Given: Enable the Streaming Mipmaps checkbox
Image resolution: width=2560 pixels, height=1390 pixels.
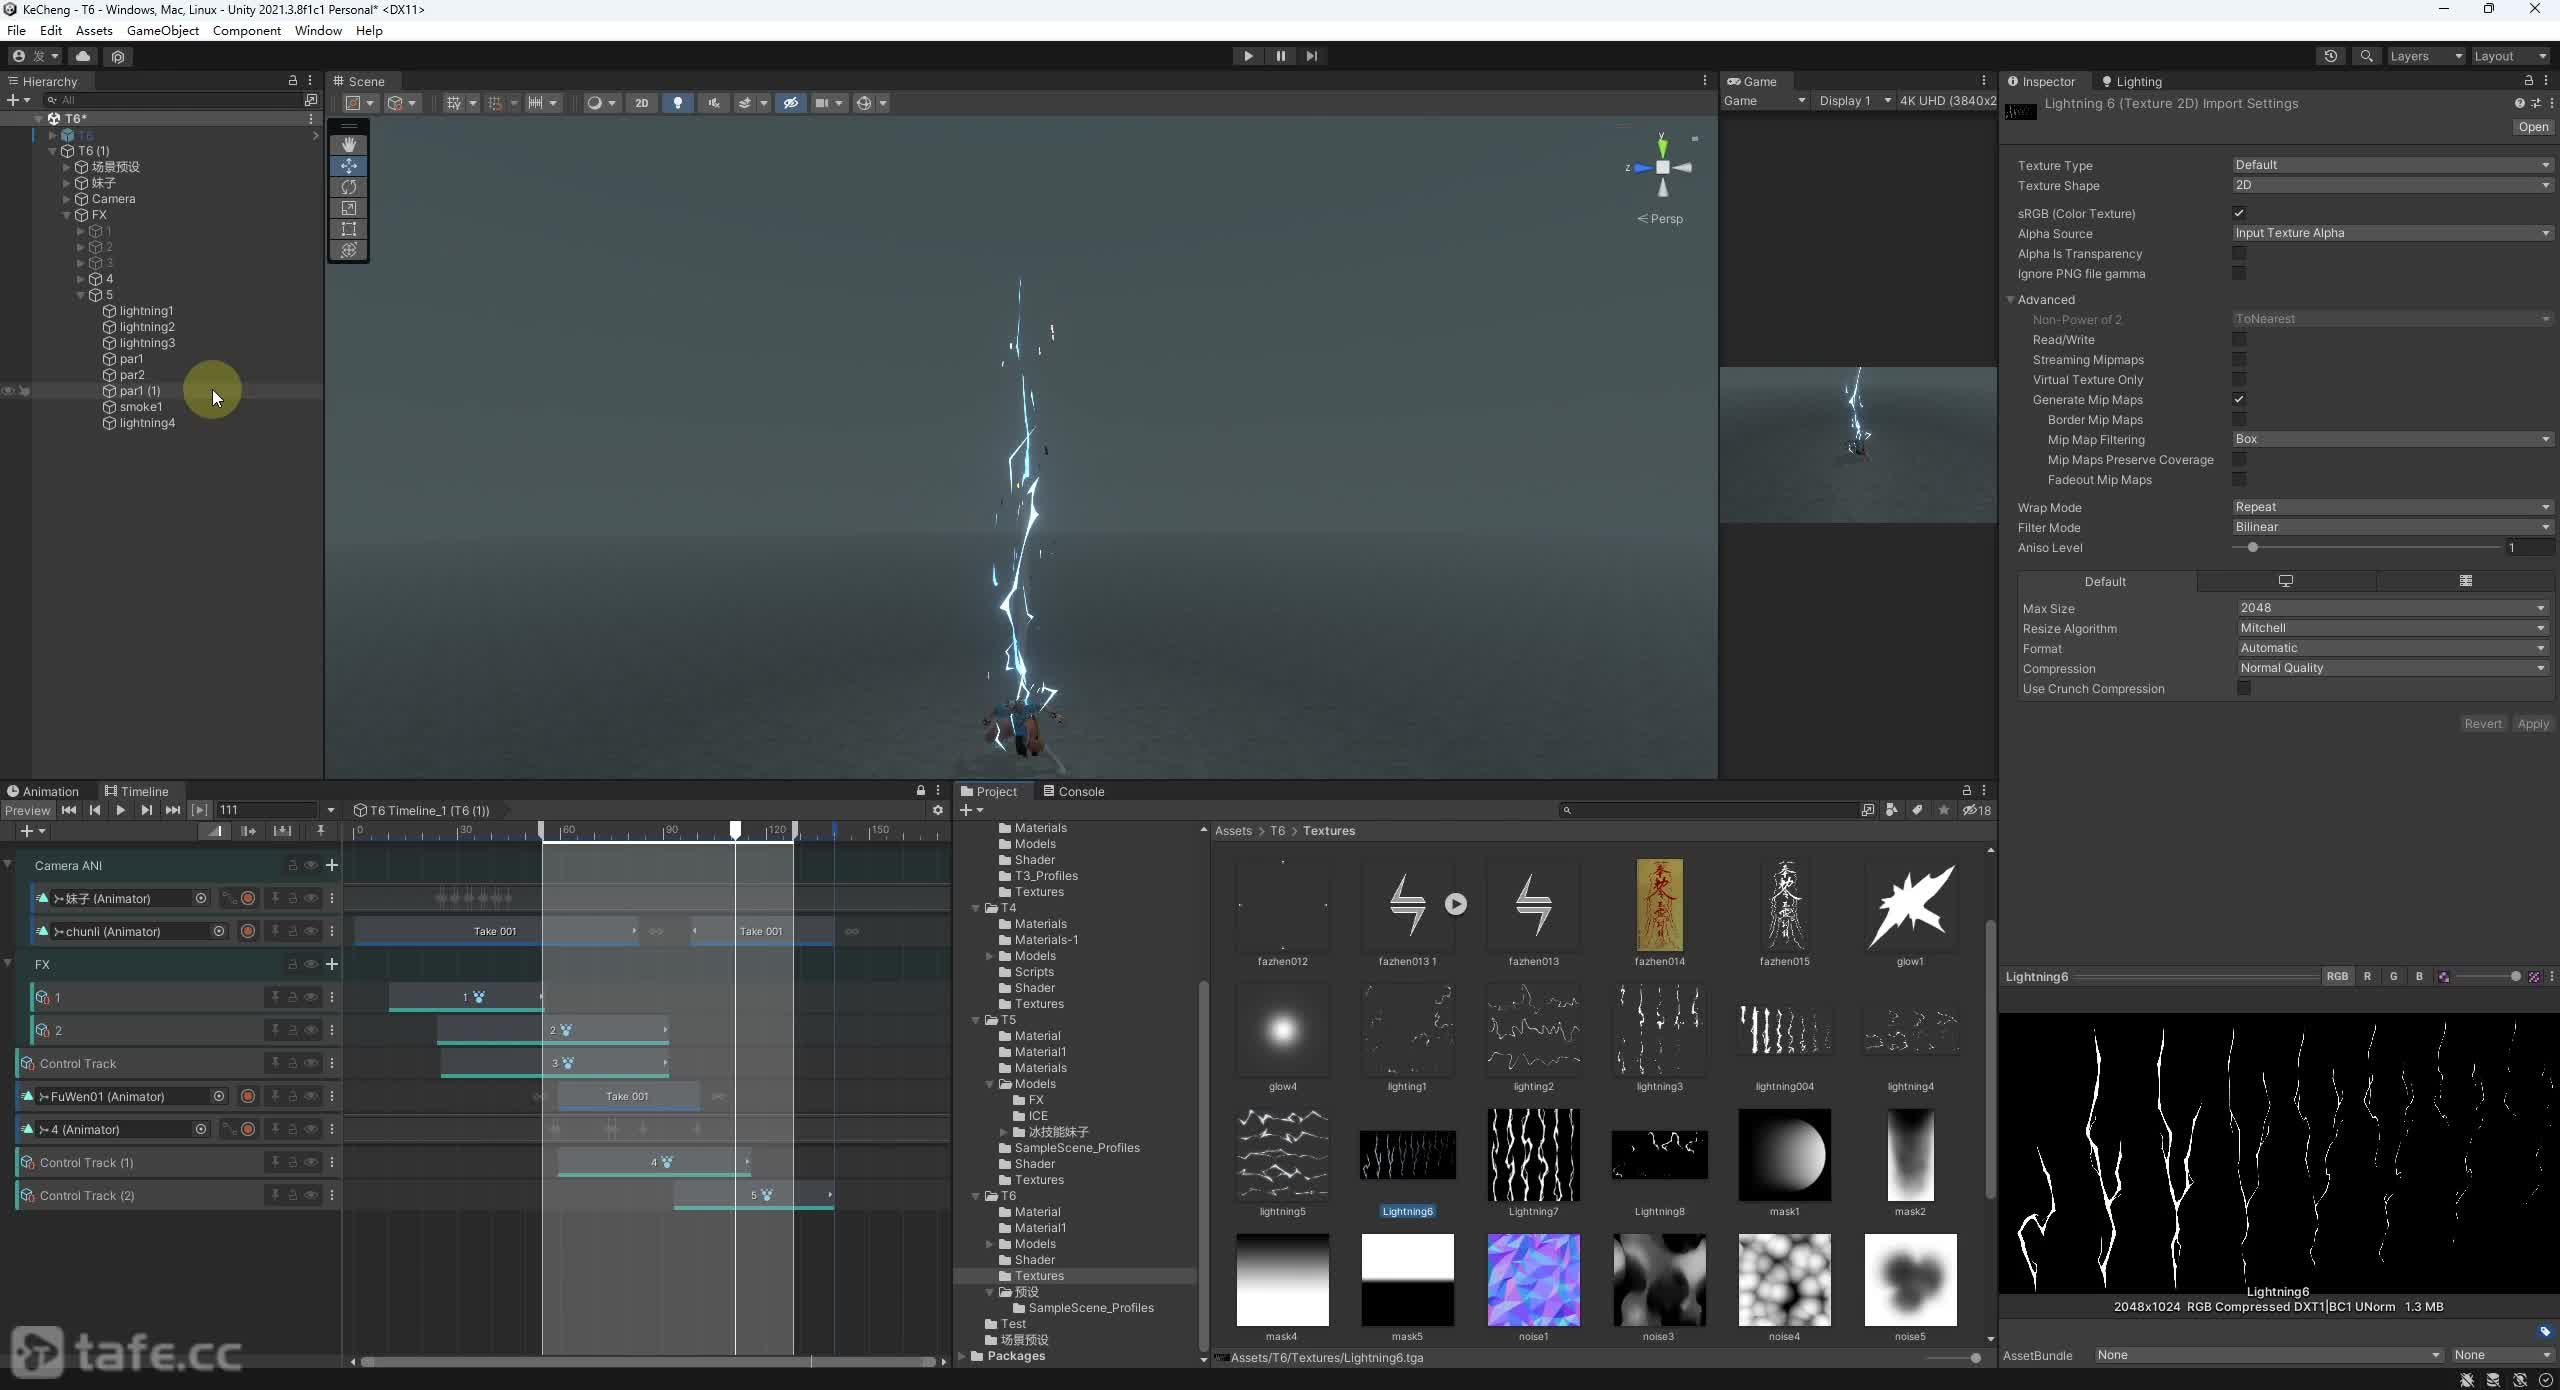Looking at the screenshot, I should 2239,360.
